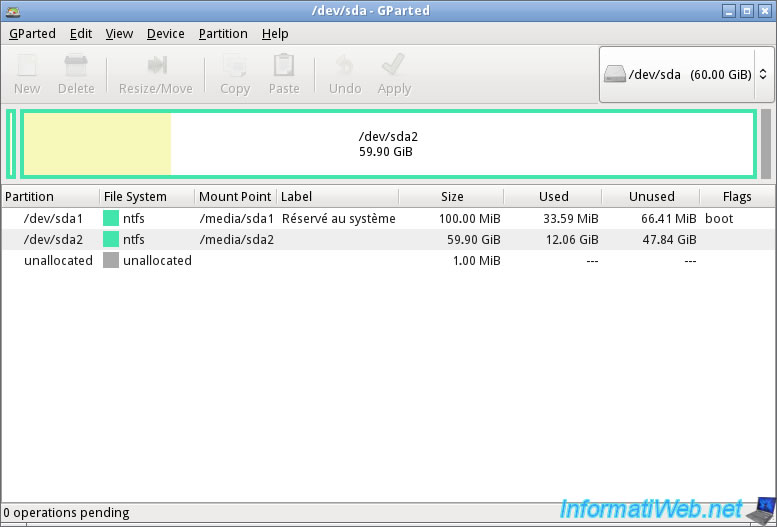Click the Copy partition toolbar icon
Screen dimensions: 777x527
234,65
